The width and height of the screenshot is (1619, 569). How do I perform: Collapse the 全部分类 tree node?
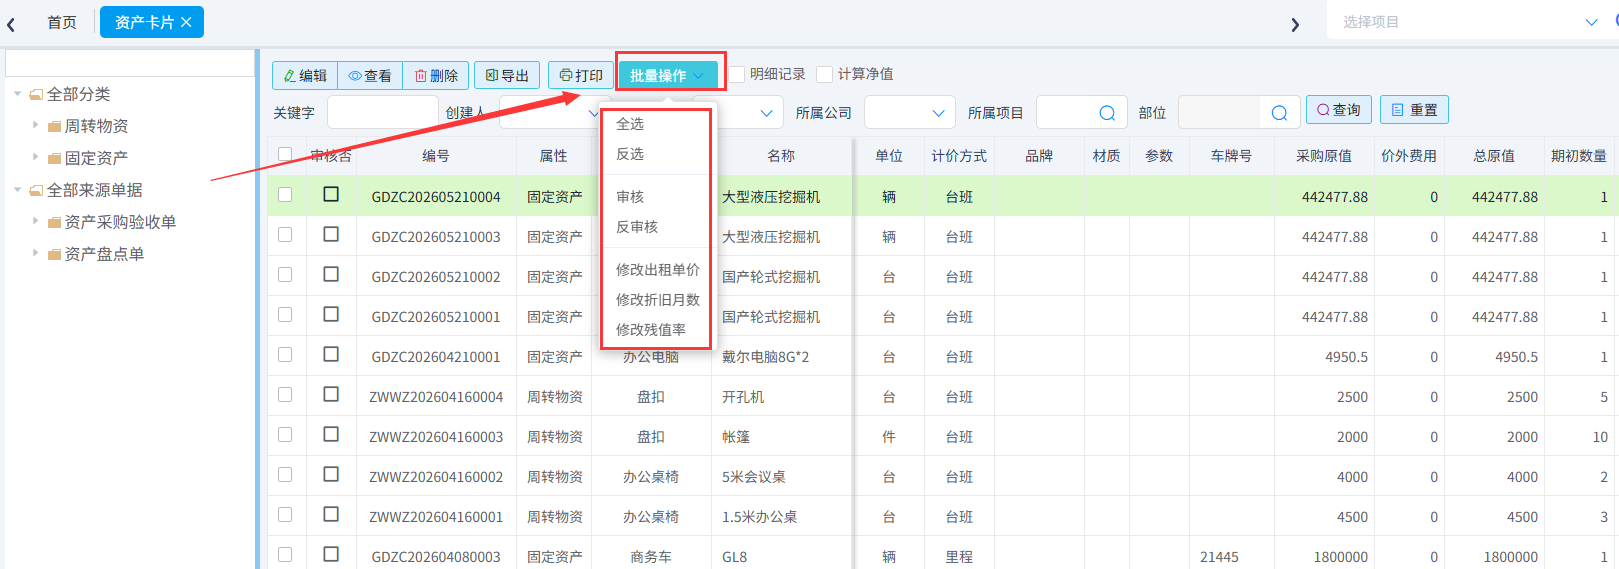[17, 94]
